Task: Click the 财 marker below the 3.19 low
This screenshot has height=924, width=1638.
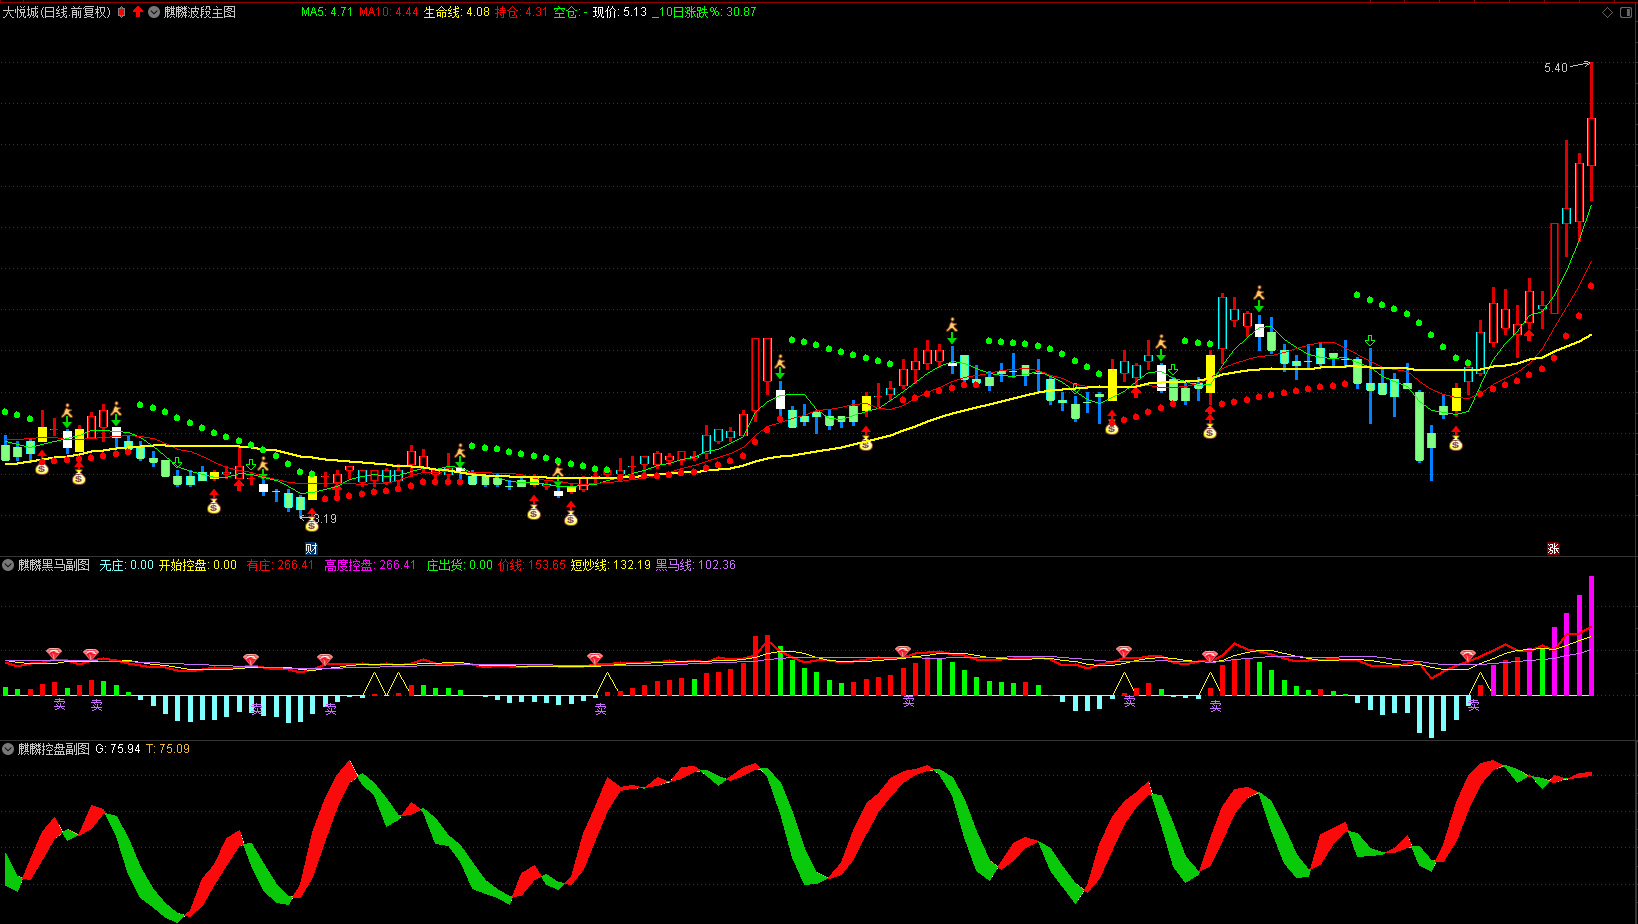Action: [311, 549]
